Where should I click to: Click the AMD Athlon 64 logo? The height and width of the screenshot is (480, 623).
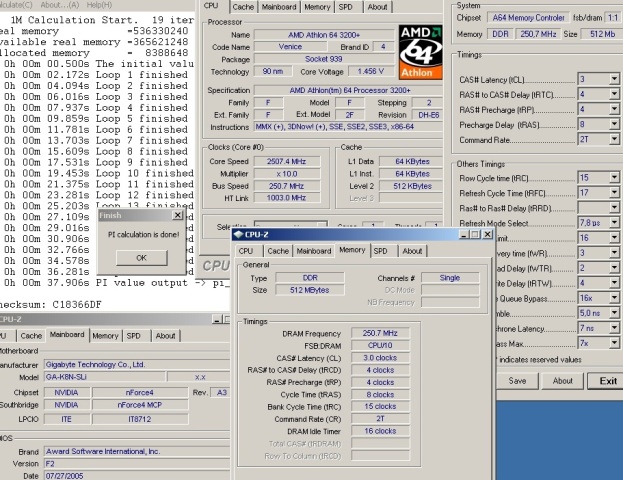point(420,52)
